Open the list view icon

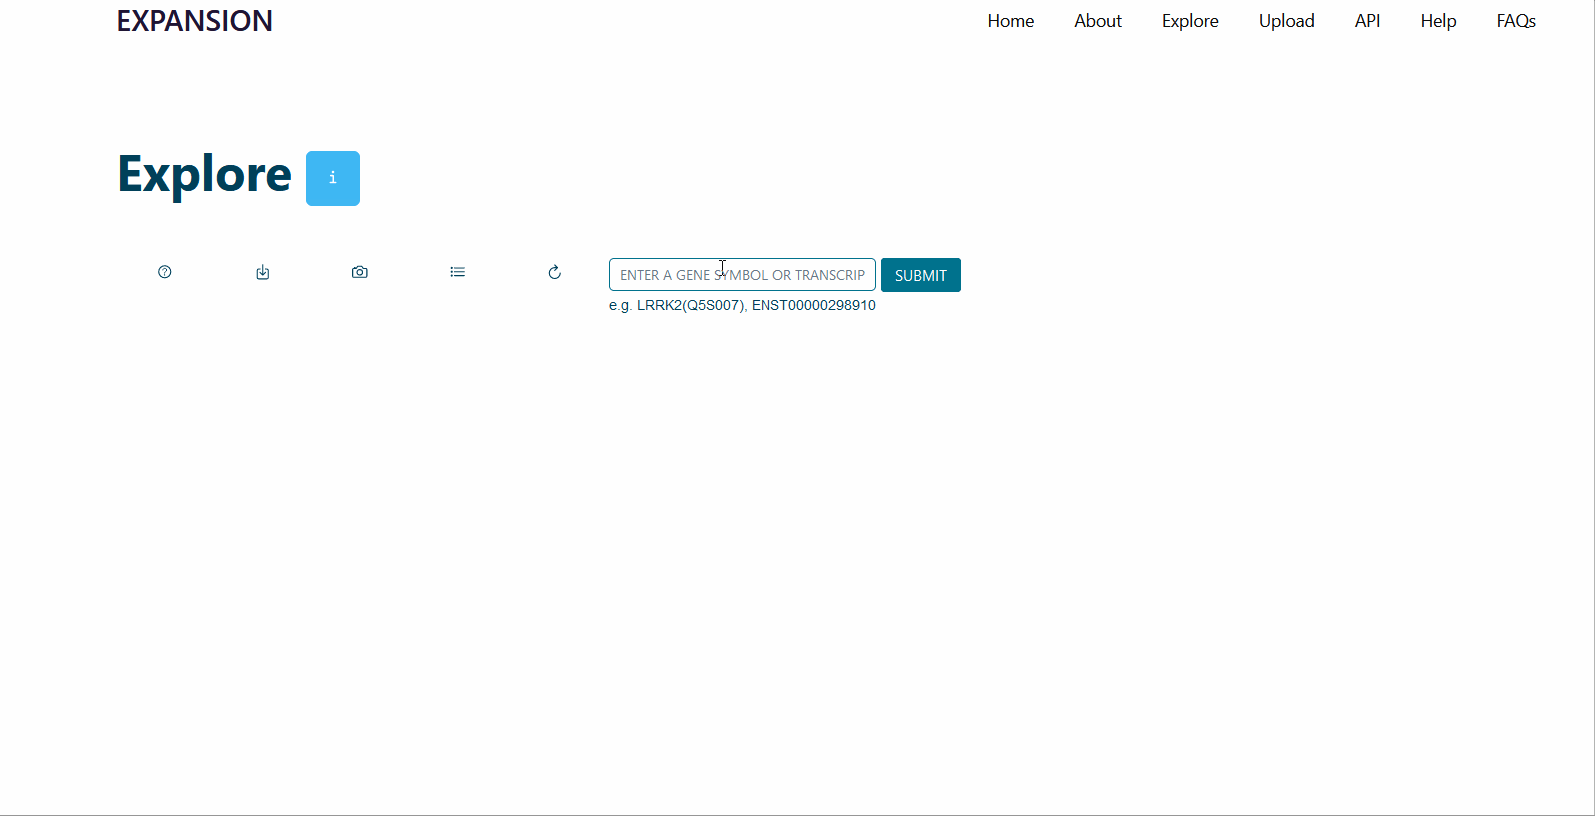point(458,272)
